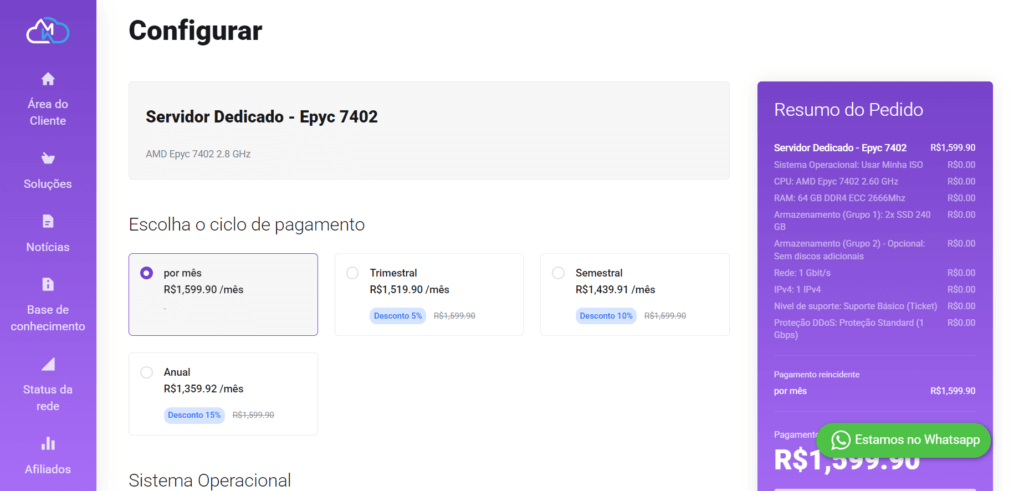Click Estamos no Whatsapp button
Screen dimensions: 1024x491
[x=904, y=440]
